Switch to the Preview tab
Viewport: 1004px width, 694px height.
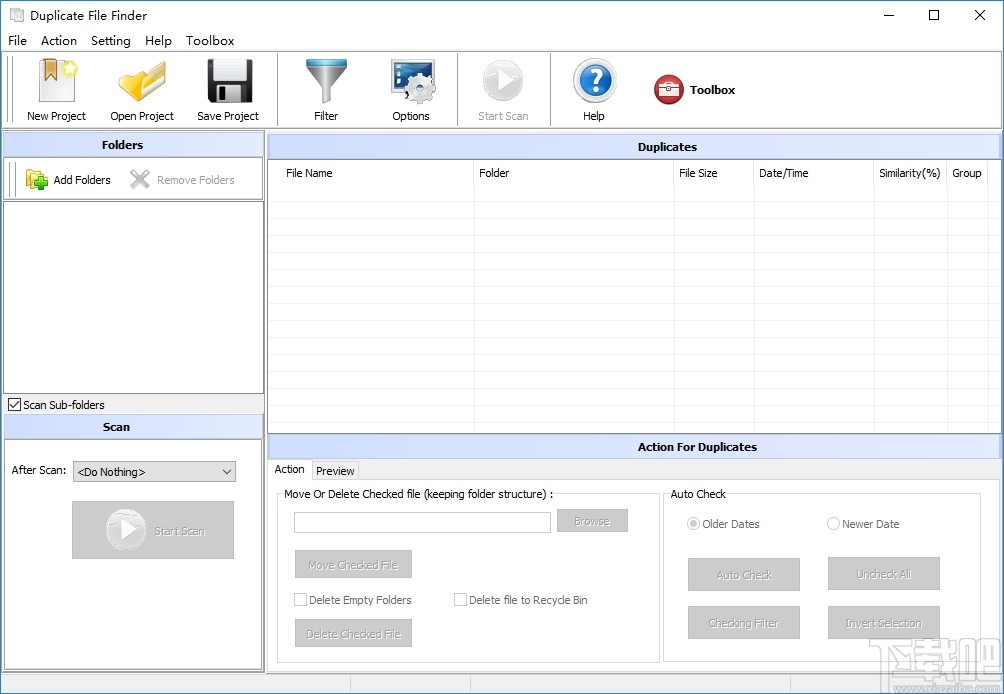point(335,470)
